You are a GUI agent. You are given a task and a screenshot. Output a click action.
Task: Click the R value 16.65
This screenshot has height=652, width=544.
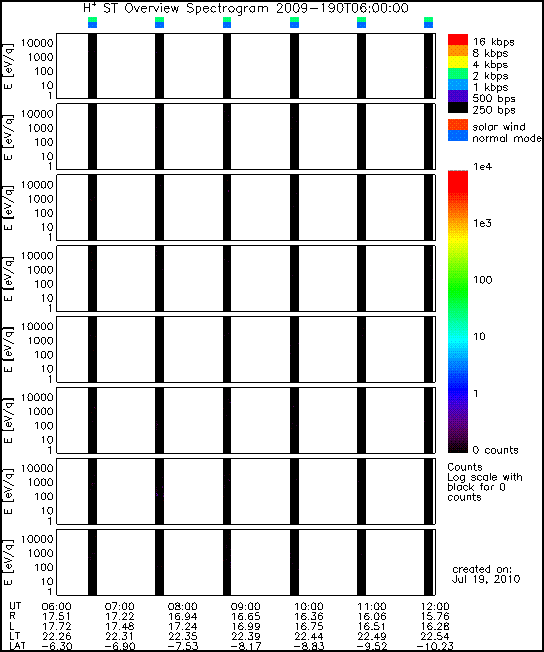246,617
